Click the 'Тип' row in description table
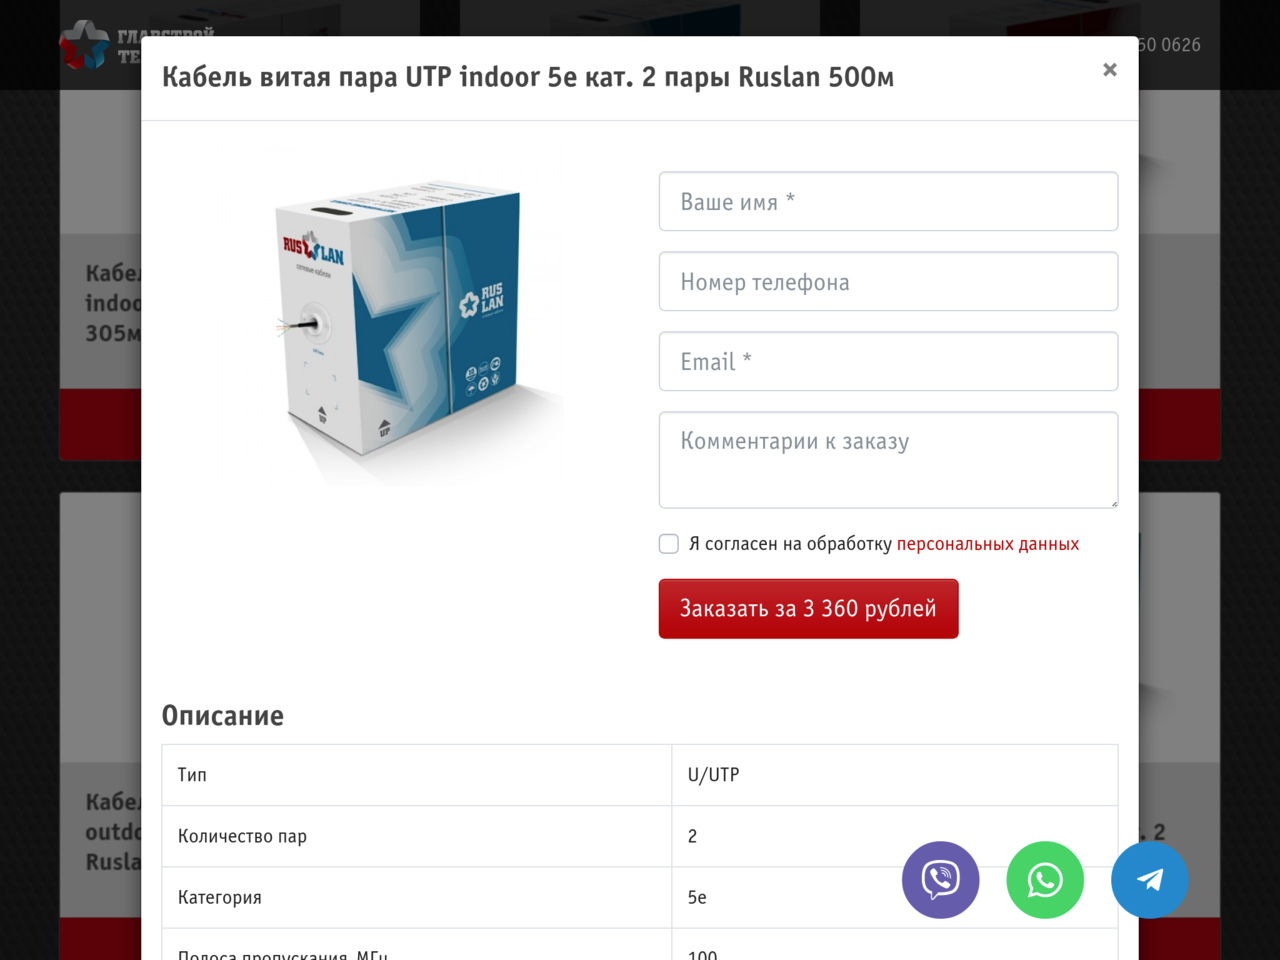1280x960 pixels. point(640,775)
